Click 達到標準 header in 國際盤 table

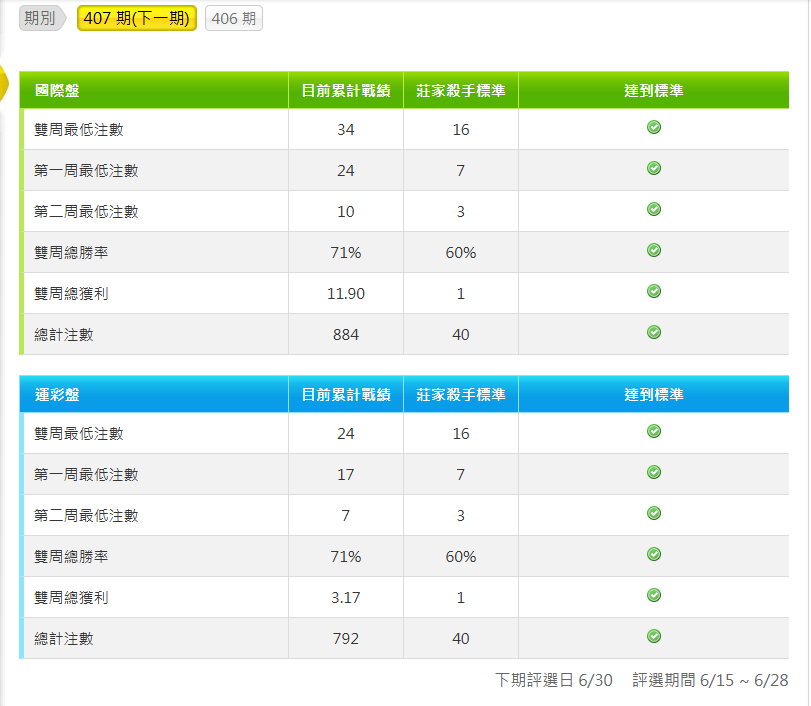point(654,91)
